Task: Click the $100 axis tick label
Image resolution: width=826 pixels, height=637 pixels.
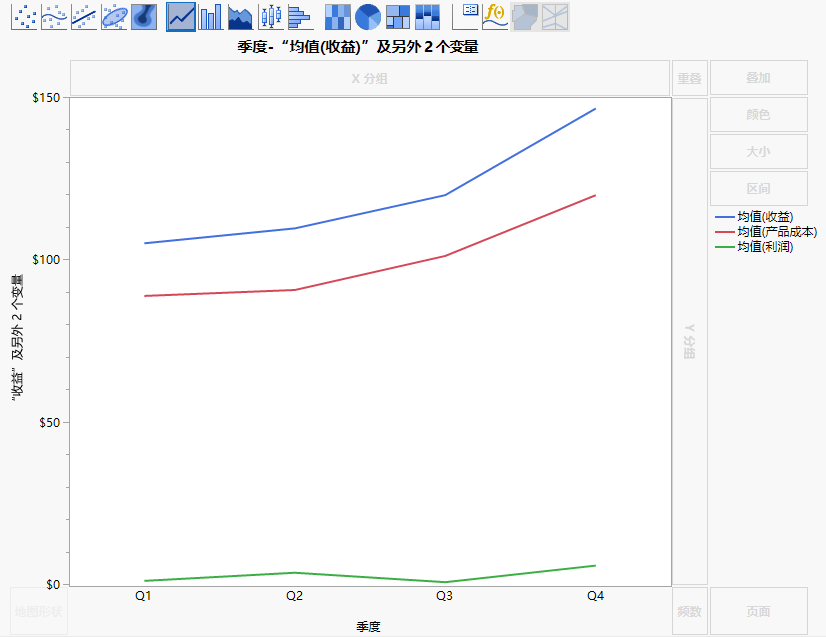Action: click(46, 260)
